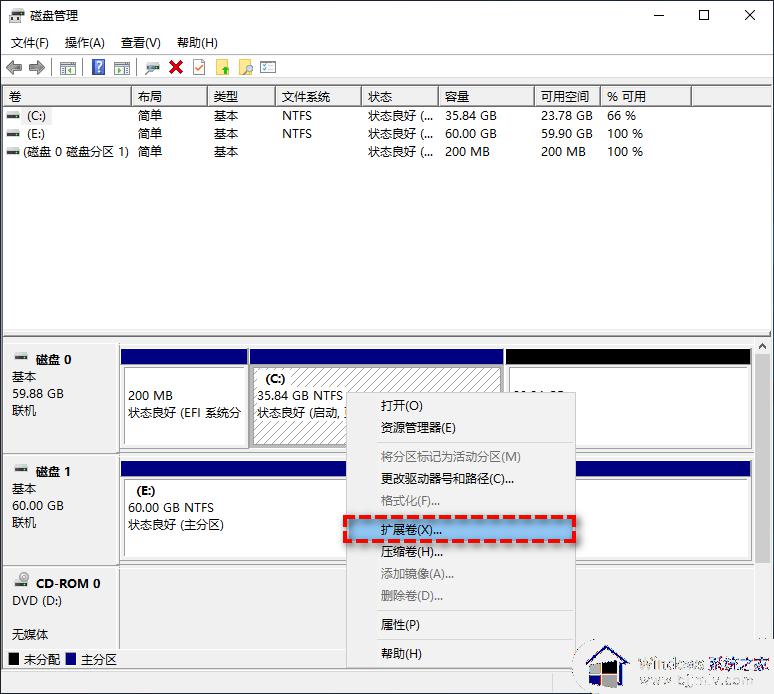Select 扩展卷(X)... in the context menu

(460, 530)
